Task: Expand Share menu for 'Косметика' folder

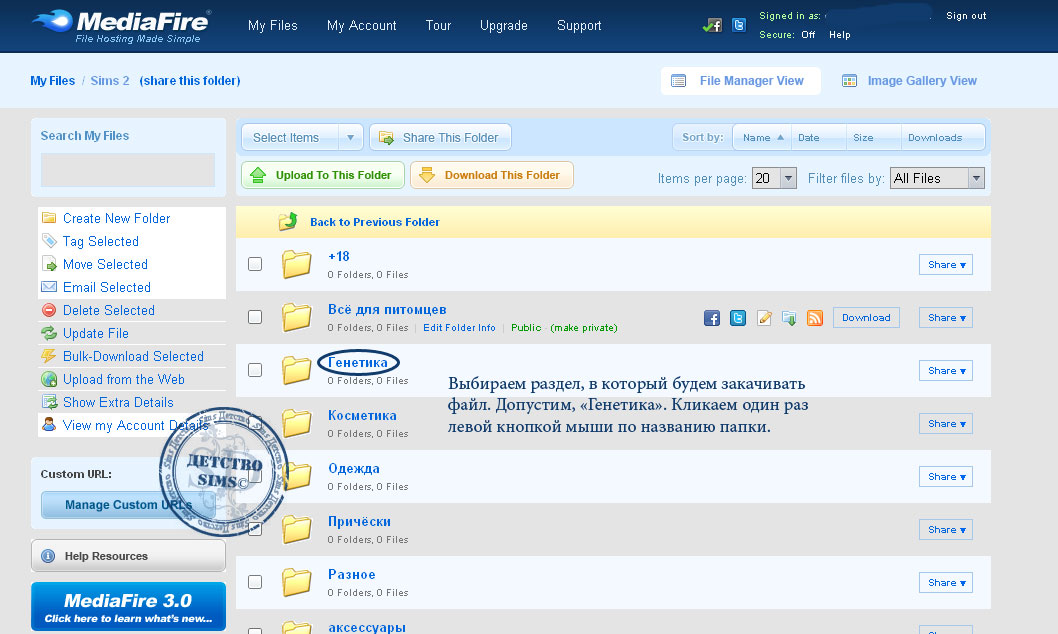Action: tap(946, 424)
